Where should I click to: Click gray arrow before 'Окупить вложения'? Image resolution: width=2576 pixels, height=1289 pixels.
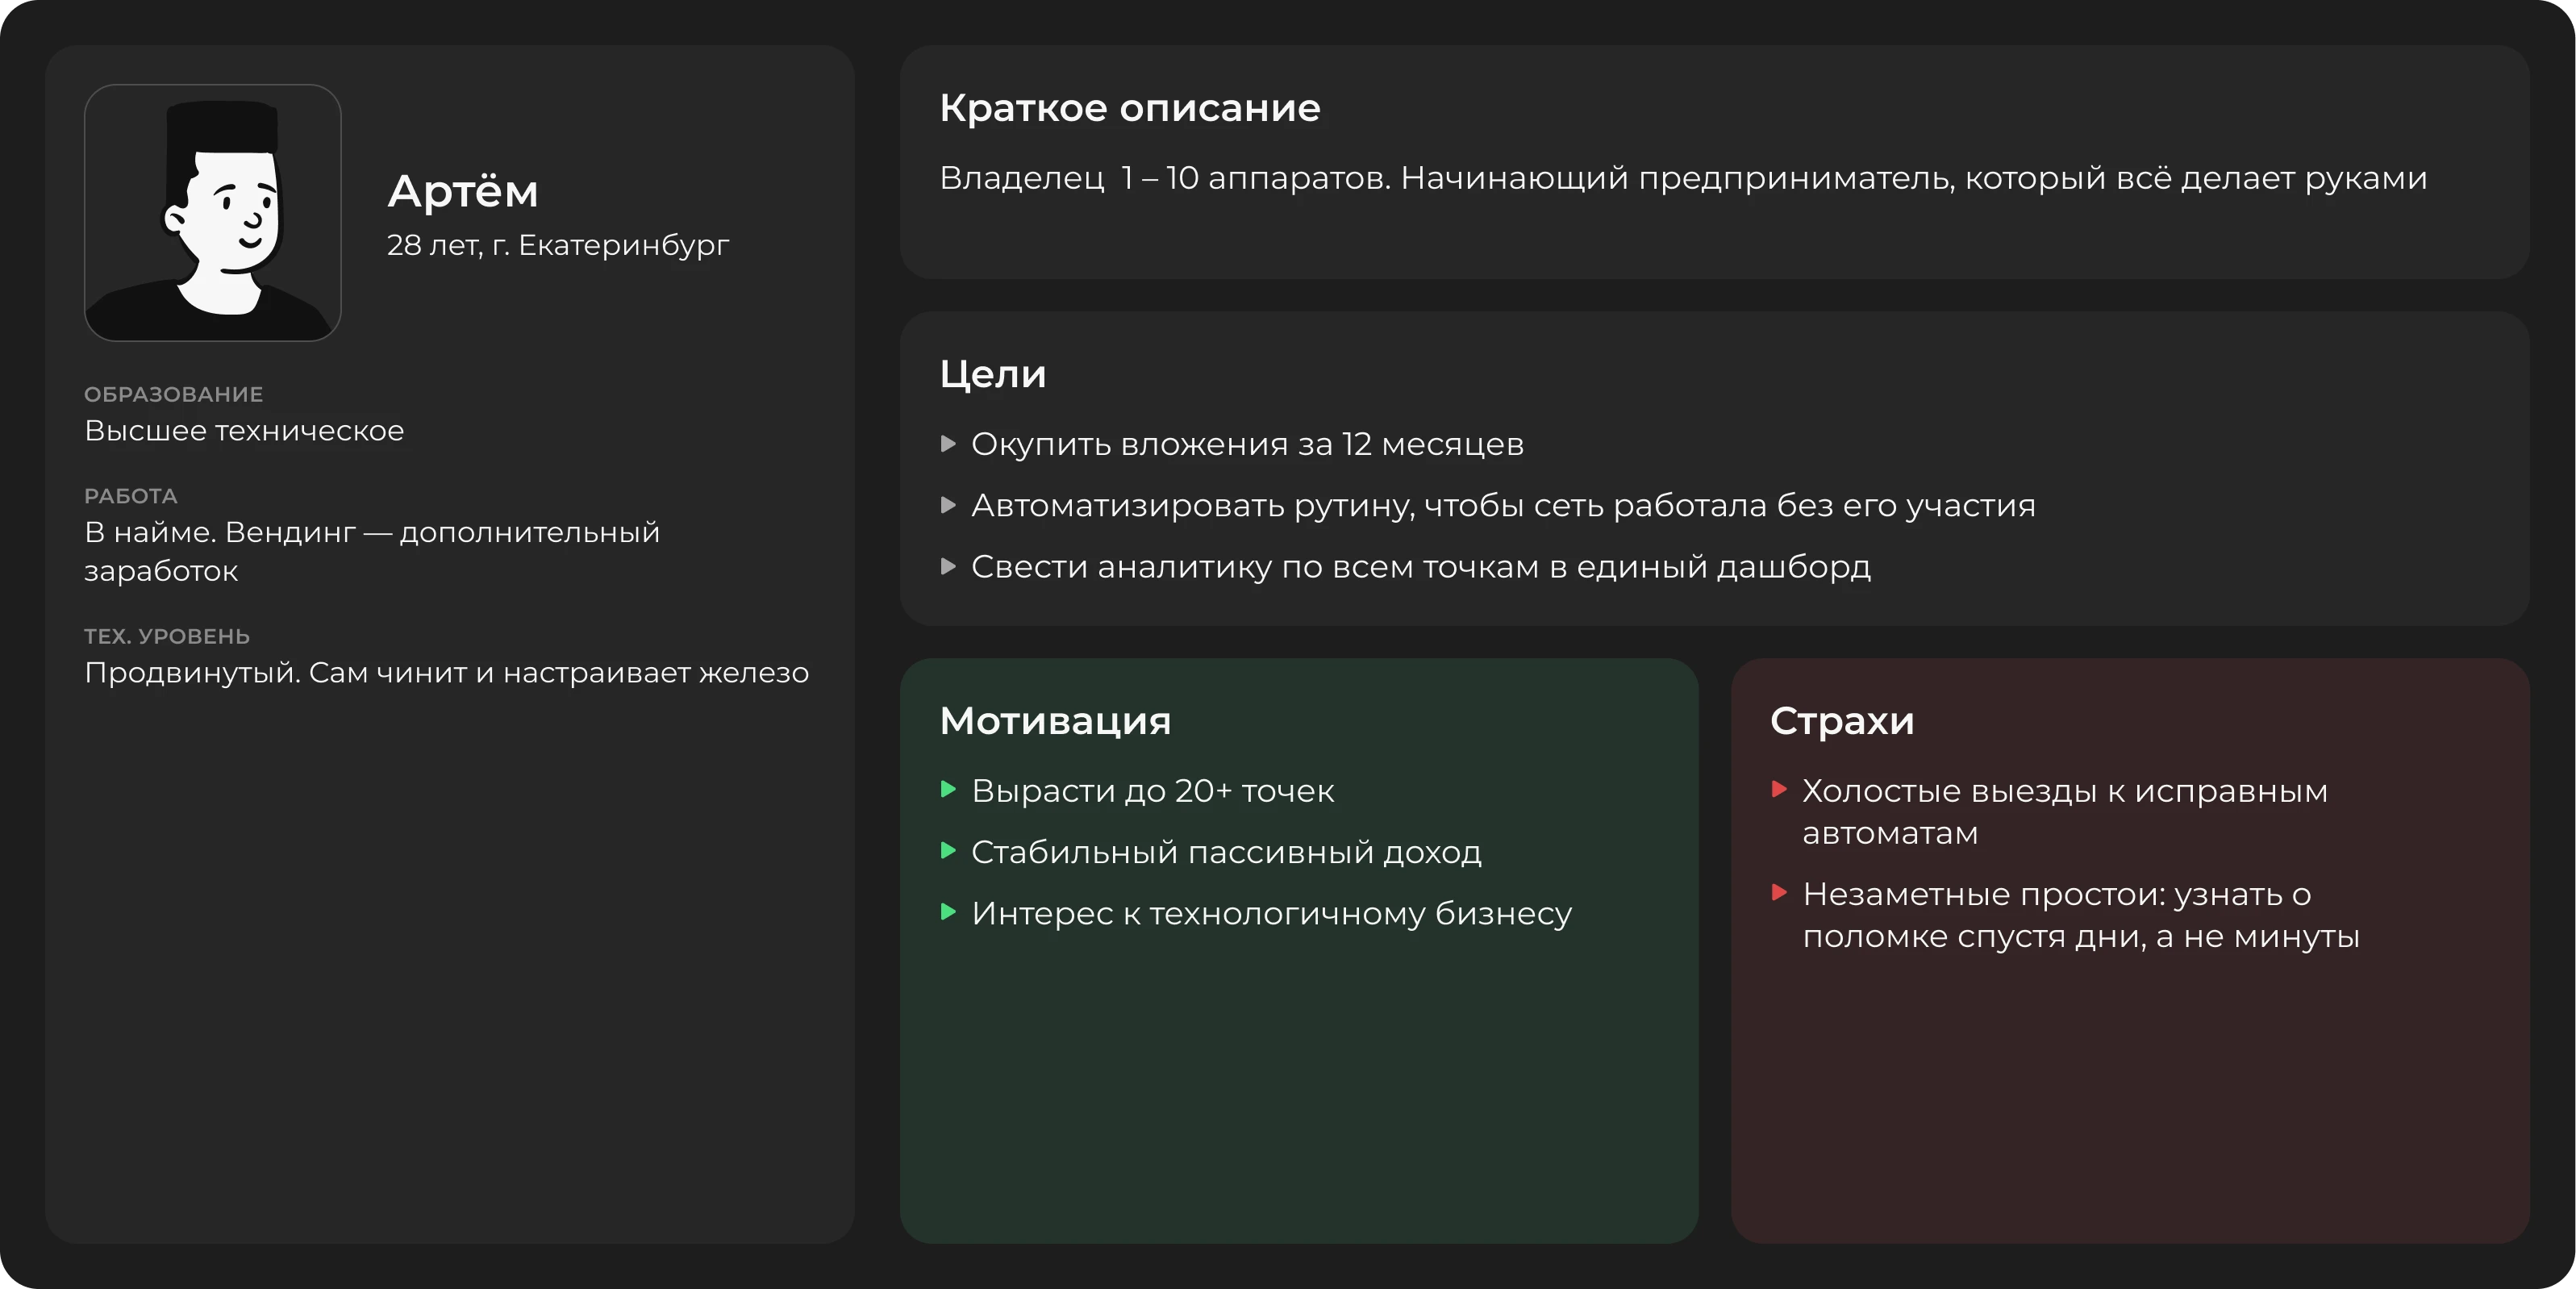pyautogui.click(x=949, y=443)
